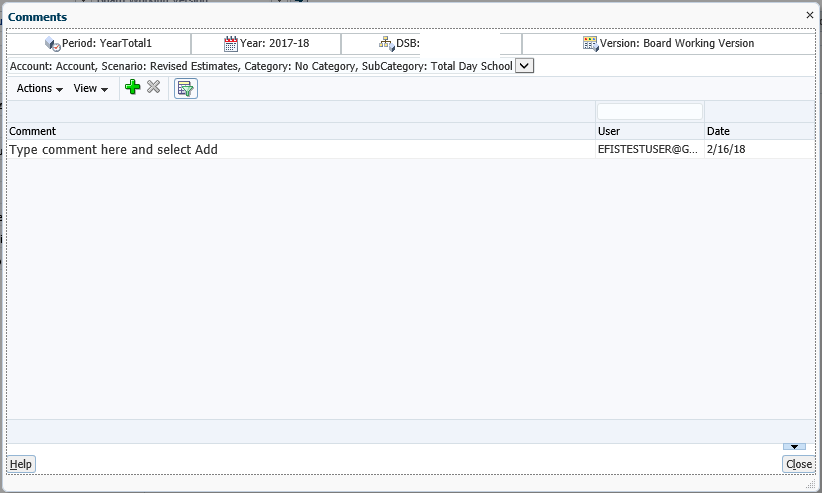
Task: Click the Year calendar icon
Action: (231, 44)
